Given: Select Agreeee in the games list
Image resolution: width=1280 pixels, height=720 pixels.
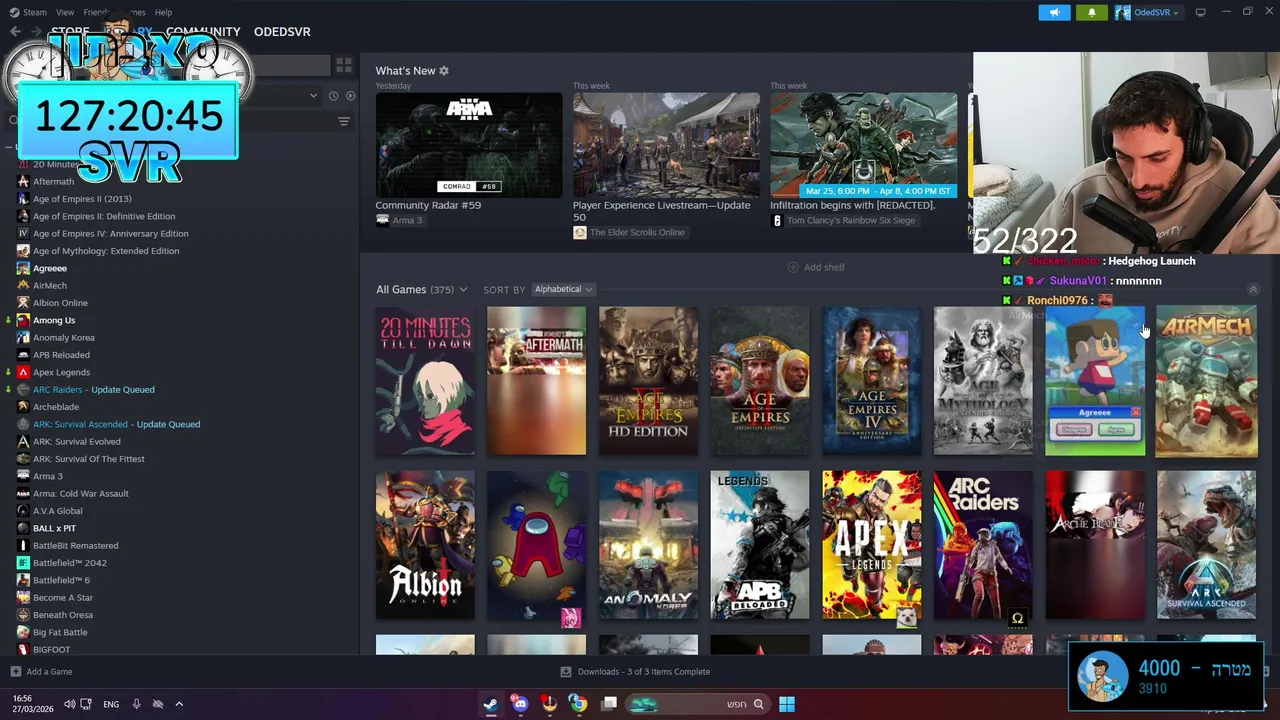Looking at the screenshot, I should click(x=50, y=268).
